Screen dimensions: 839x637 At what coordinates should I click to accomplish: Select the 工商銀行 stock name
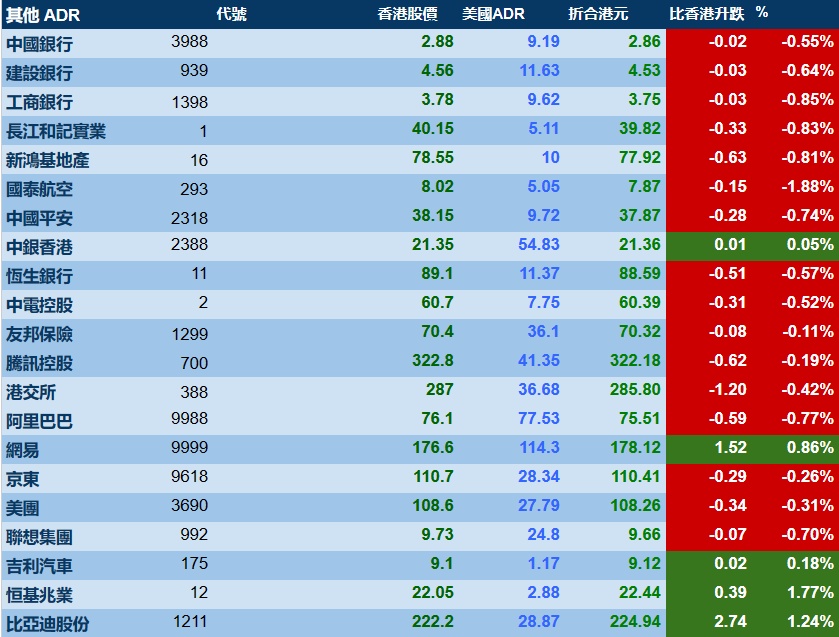39,102
